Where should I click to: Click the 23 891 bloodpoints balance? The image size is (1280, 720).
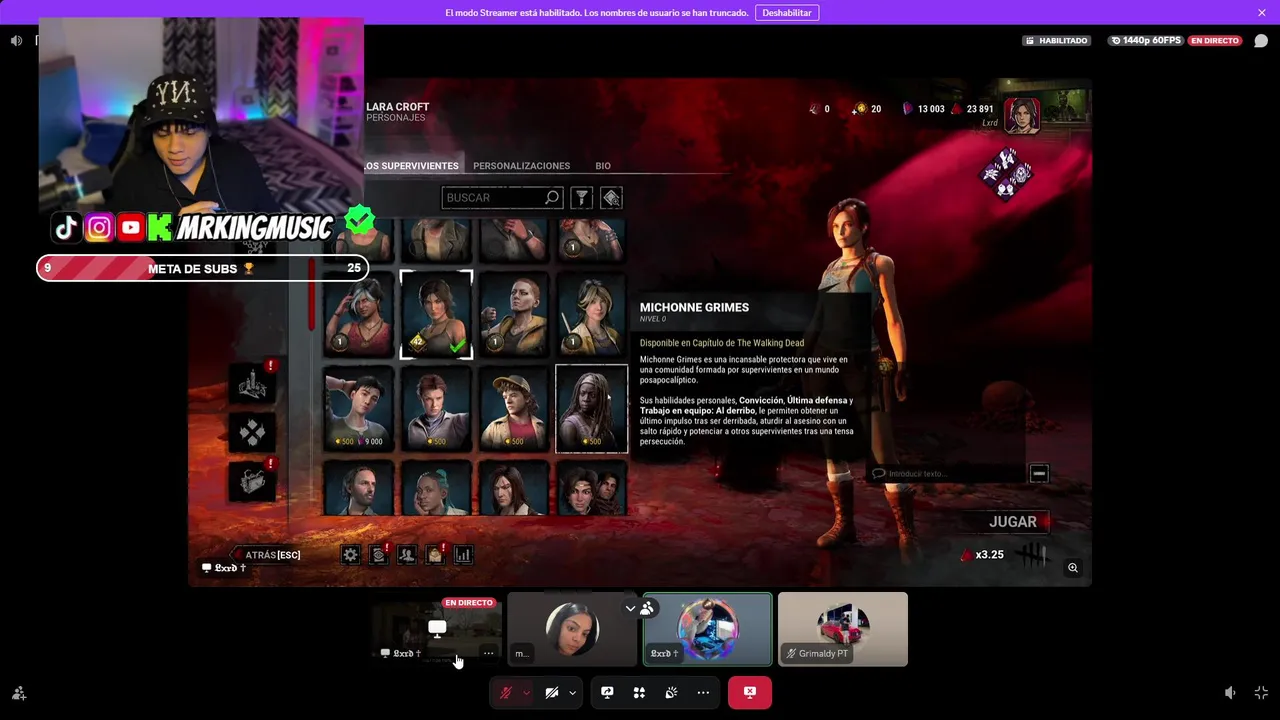[972, 109]
